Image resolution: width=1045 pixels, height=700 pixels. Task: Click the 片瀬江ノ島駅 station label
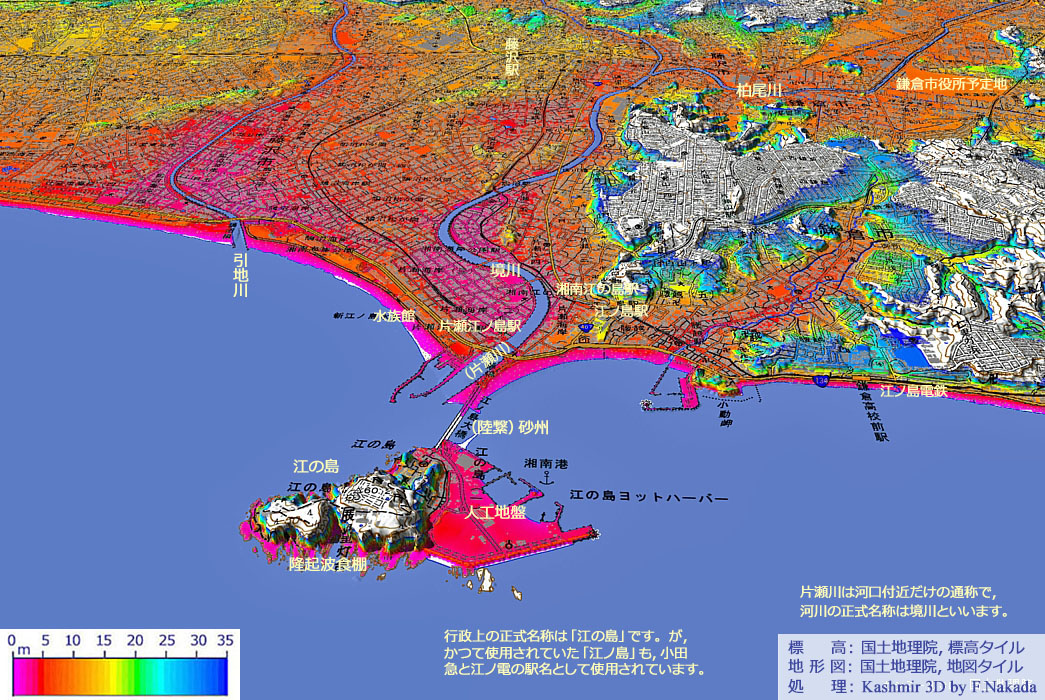tap(482, 326)
